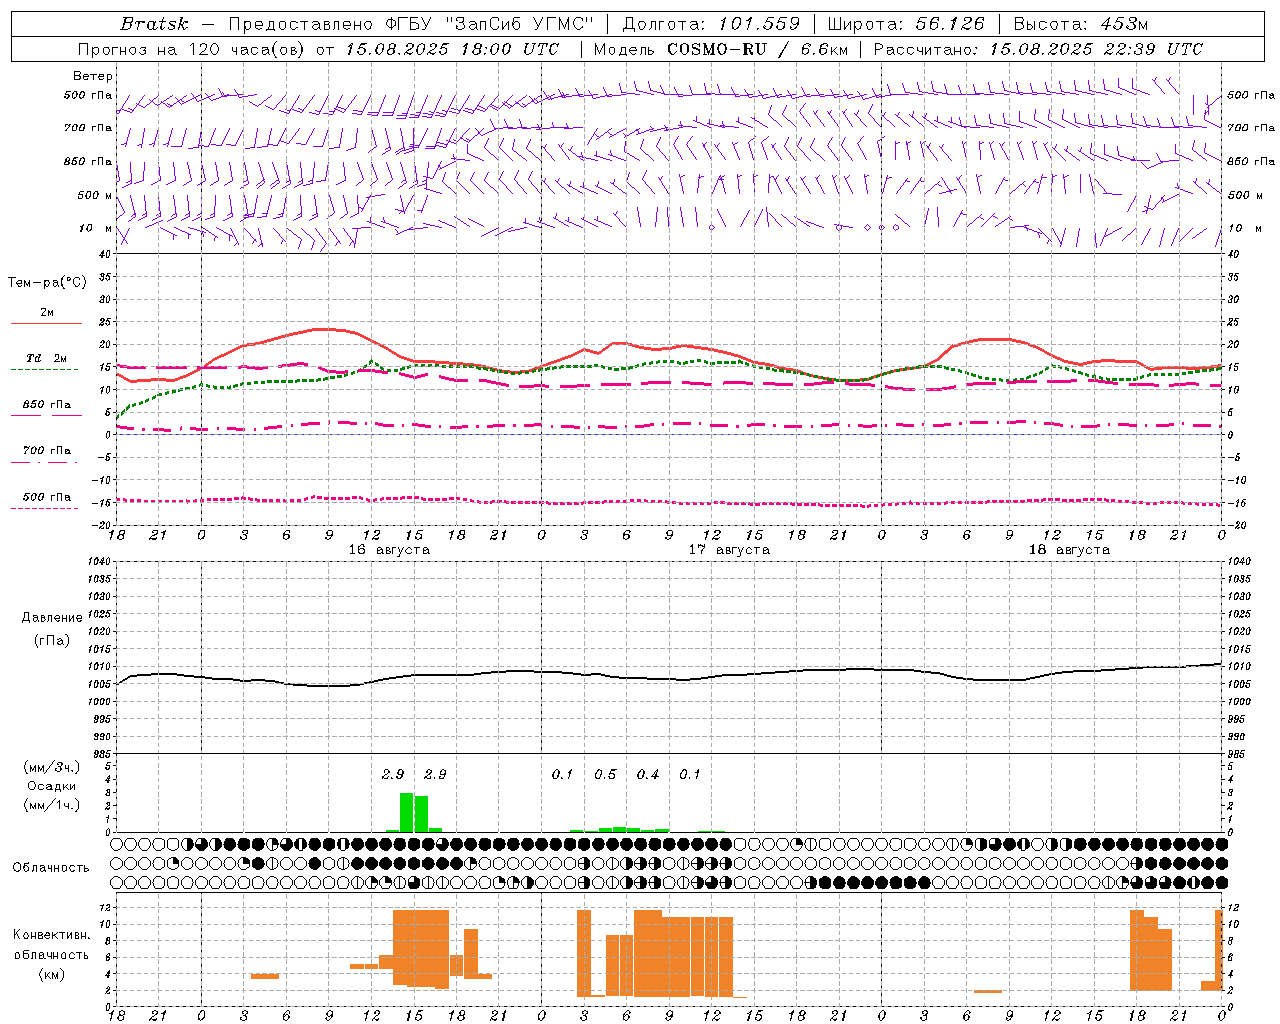This screenshot has height=1024, width=1280.
Task: Select the 'Td 2м' dew point legend entry
Action: click(x=46, y=358)
